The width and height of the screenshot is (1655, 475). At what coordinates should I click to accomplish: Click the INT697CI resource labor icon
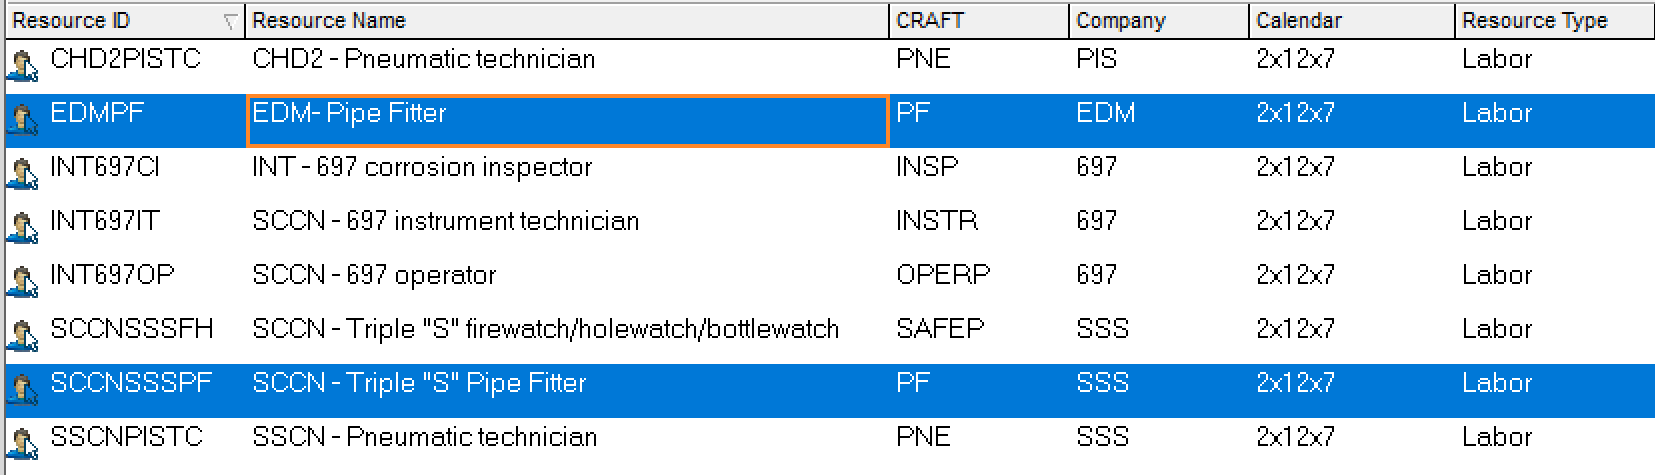pos(22,174)
